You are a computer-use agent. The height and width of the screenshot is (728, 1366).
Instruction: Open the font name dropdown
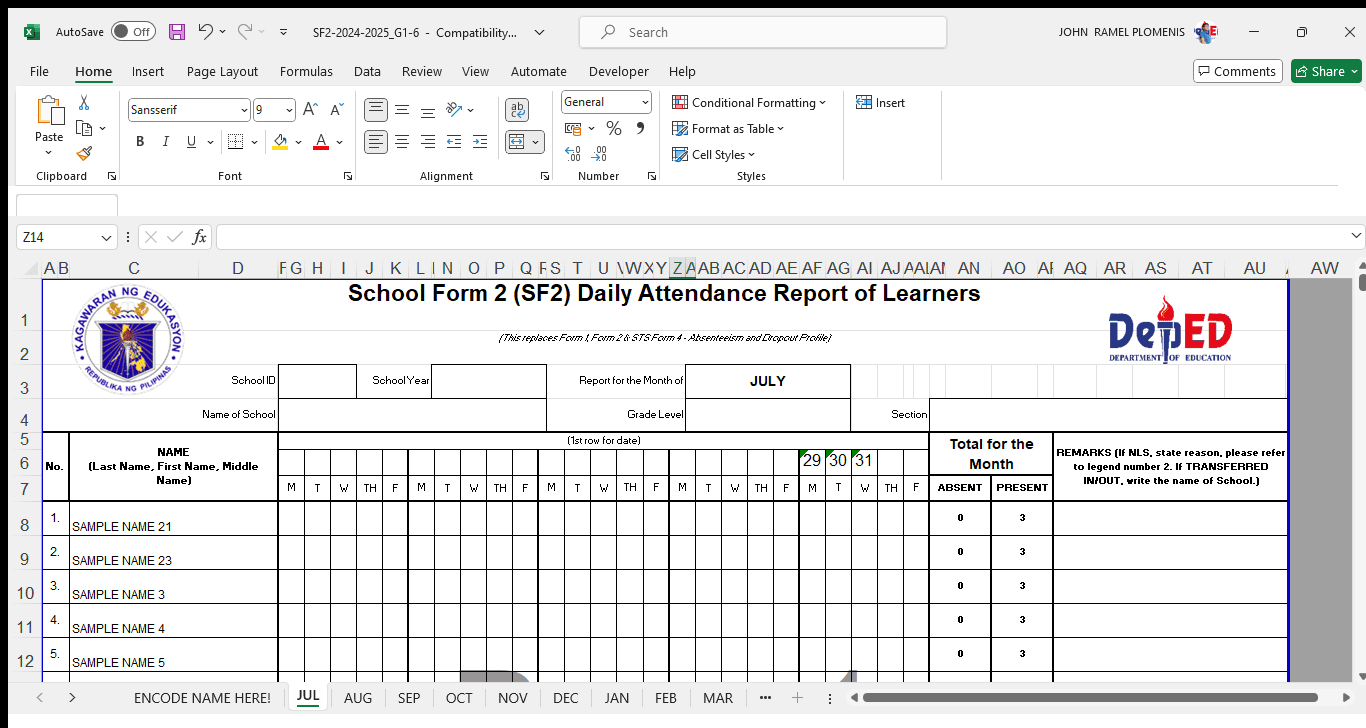(245, 110)
